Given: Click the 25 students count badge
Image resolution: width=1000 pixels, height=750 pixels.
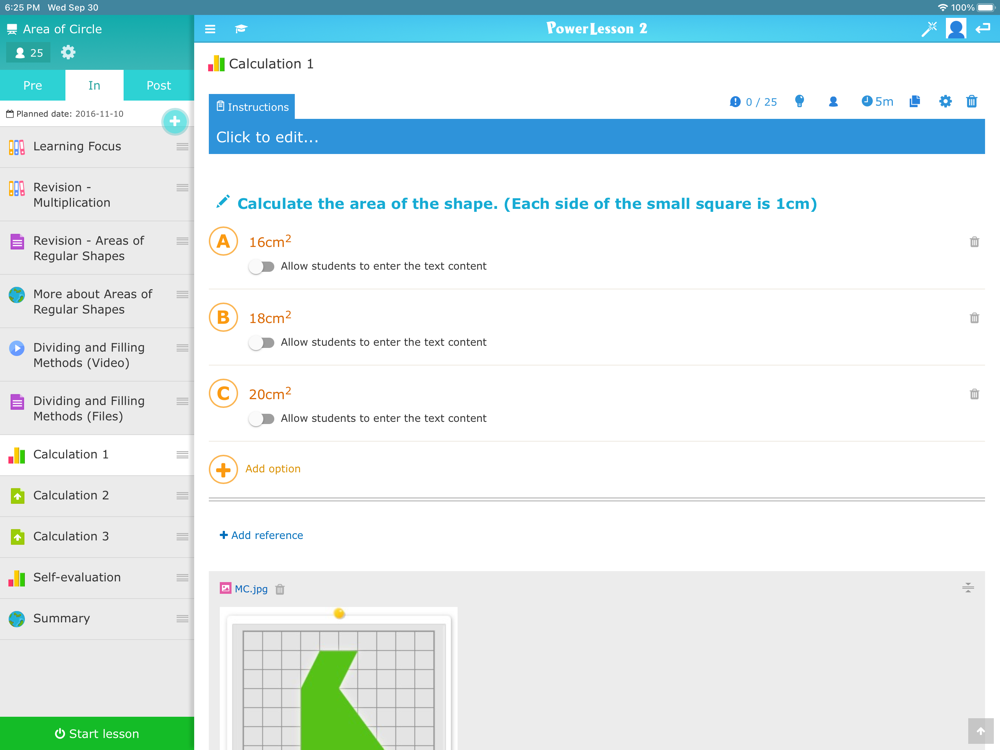Looking at the screenshot, I should click(x=29, y=53).
